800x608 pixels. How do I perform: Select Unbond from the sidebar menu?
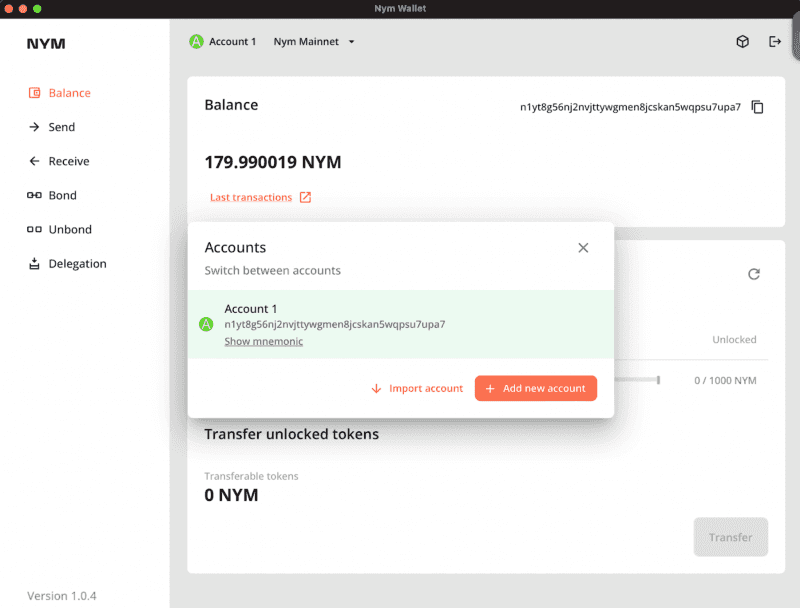70,230
